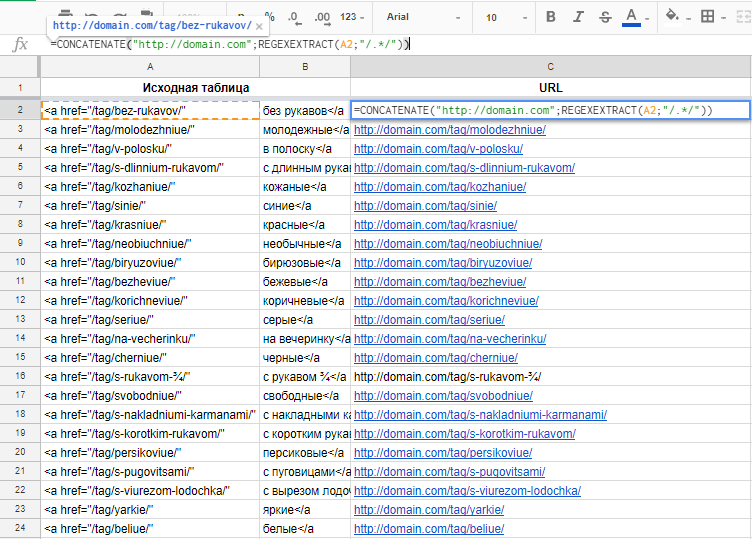The height and width of the screenshot is (539, 752).
Task: Select cell with /tag/na-vecherinku/ href
Action: 150,339
